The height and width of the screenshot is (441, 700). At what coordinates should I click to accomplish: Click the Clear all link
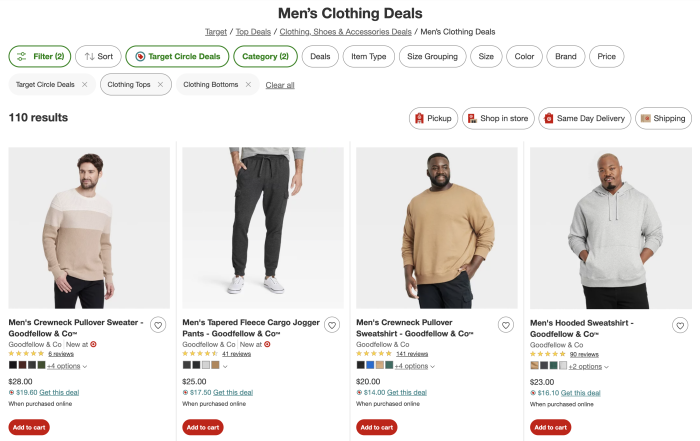click(x=280, y=85)
